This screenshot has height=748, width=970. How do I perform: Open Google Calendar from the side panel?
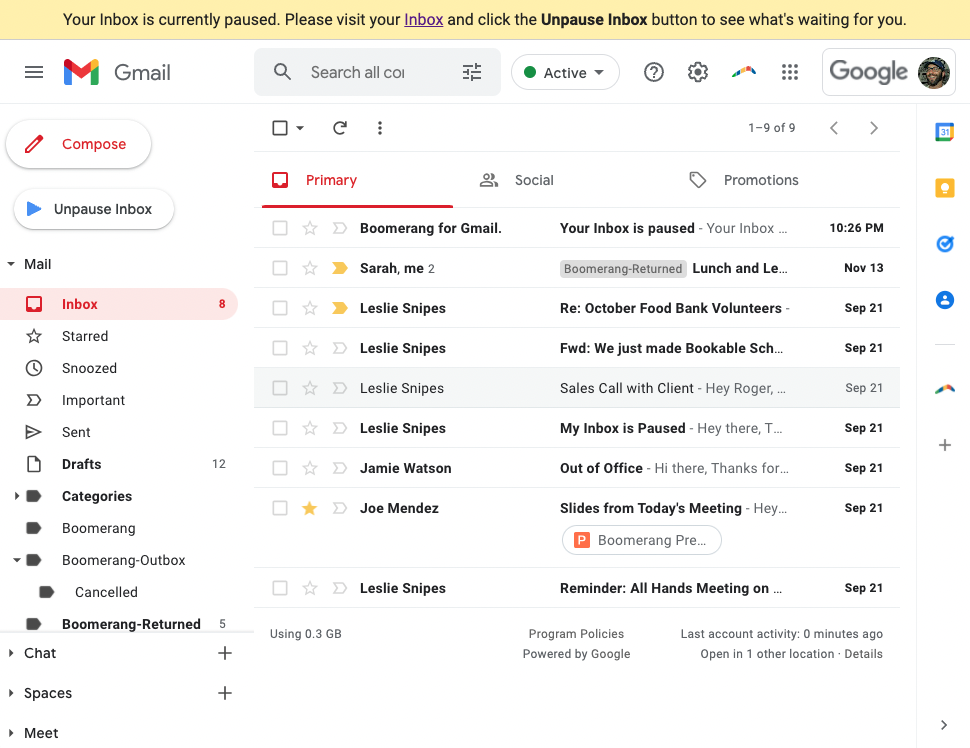[944, 132]
